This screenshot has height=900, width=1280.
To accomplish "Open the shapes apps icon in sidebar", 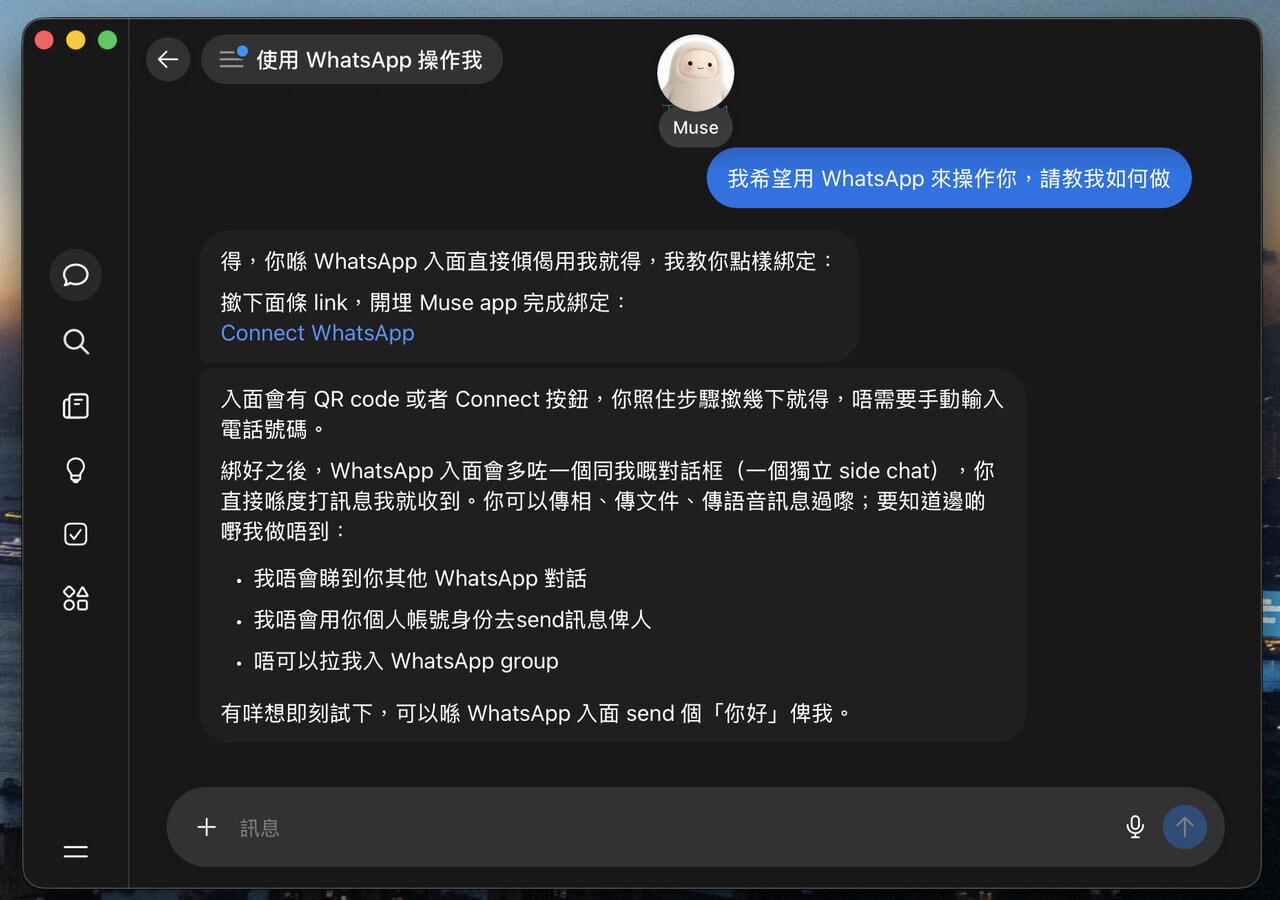I will pyautogui.click(x=76, y=598).
